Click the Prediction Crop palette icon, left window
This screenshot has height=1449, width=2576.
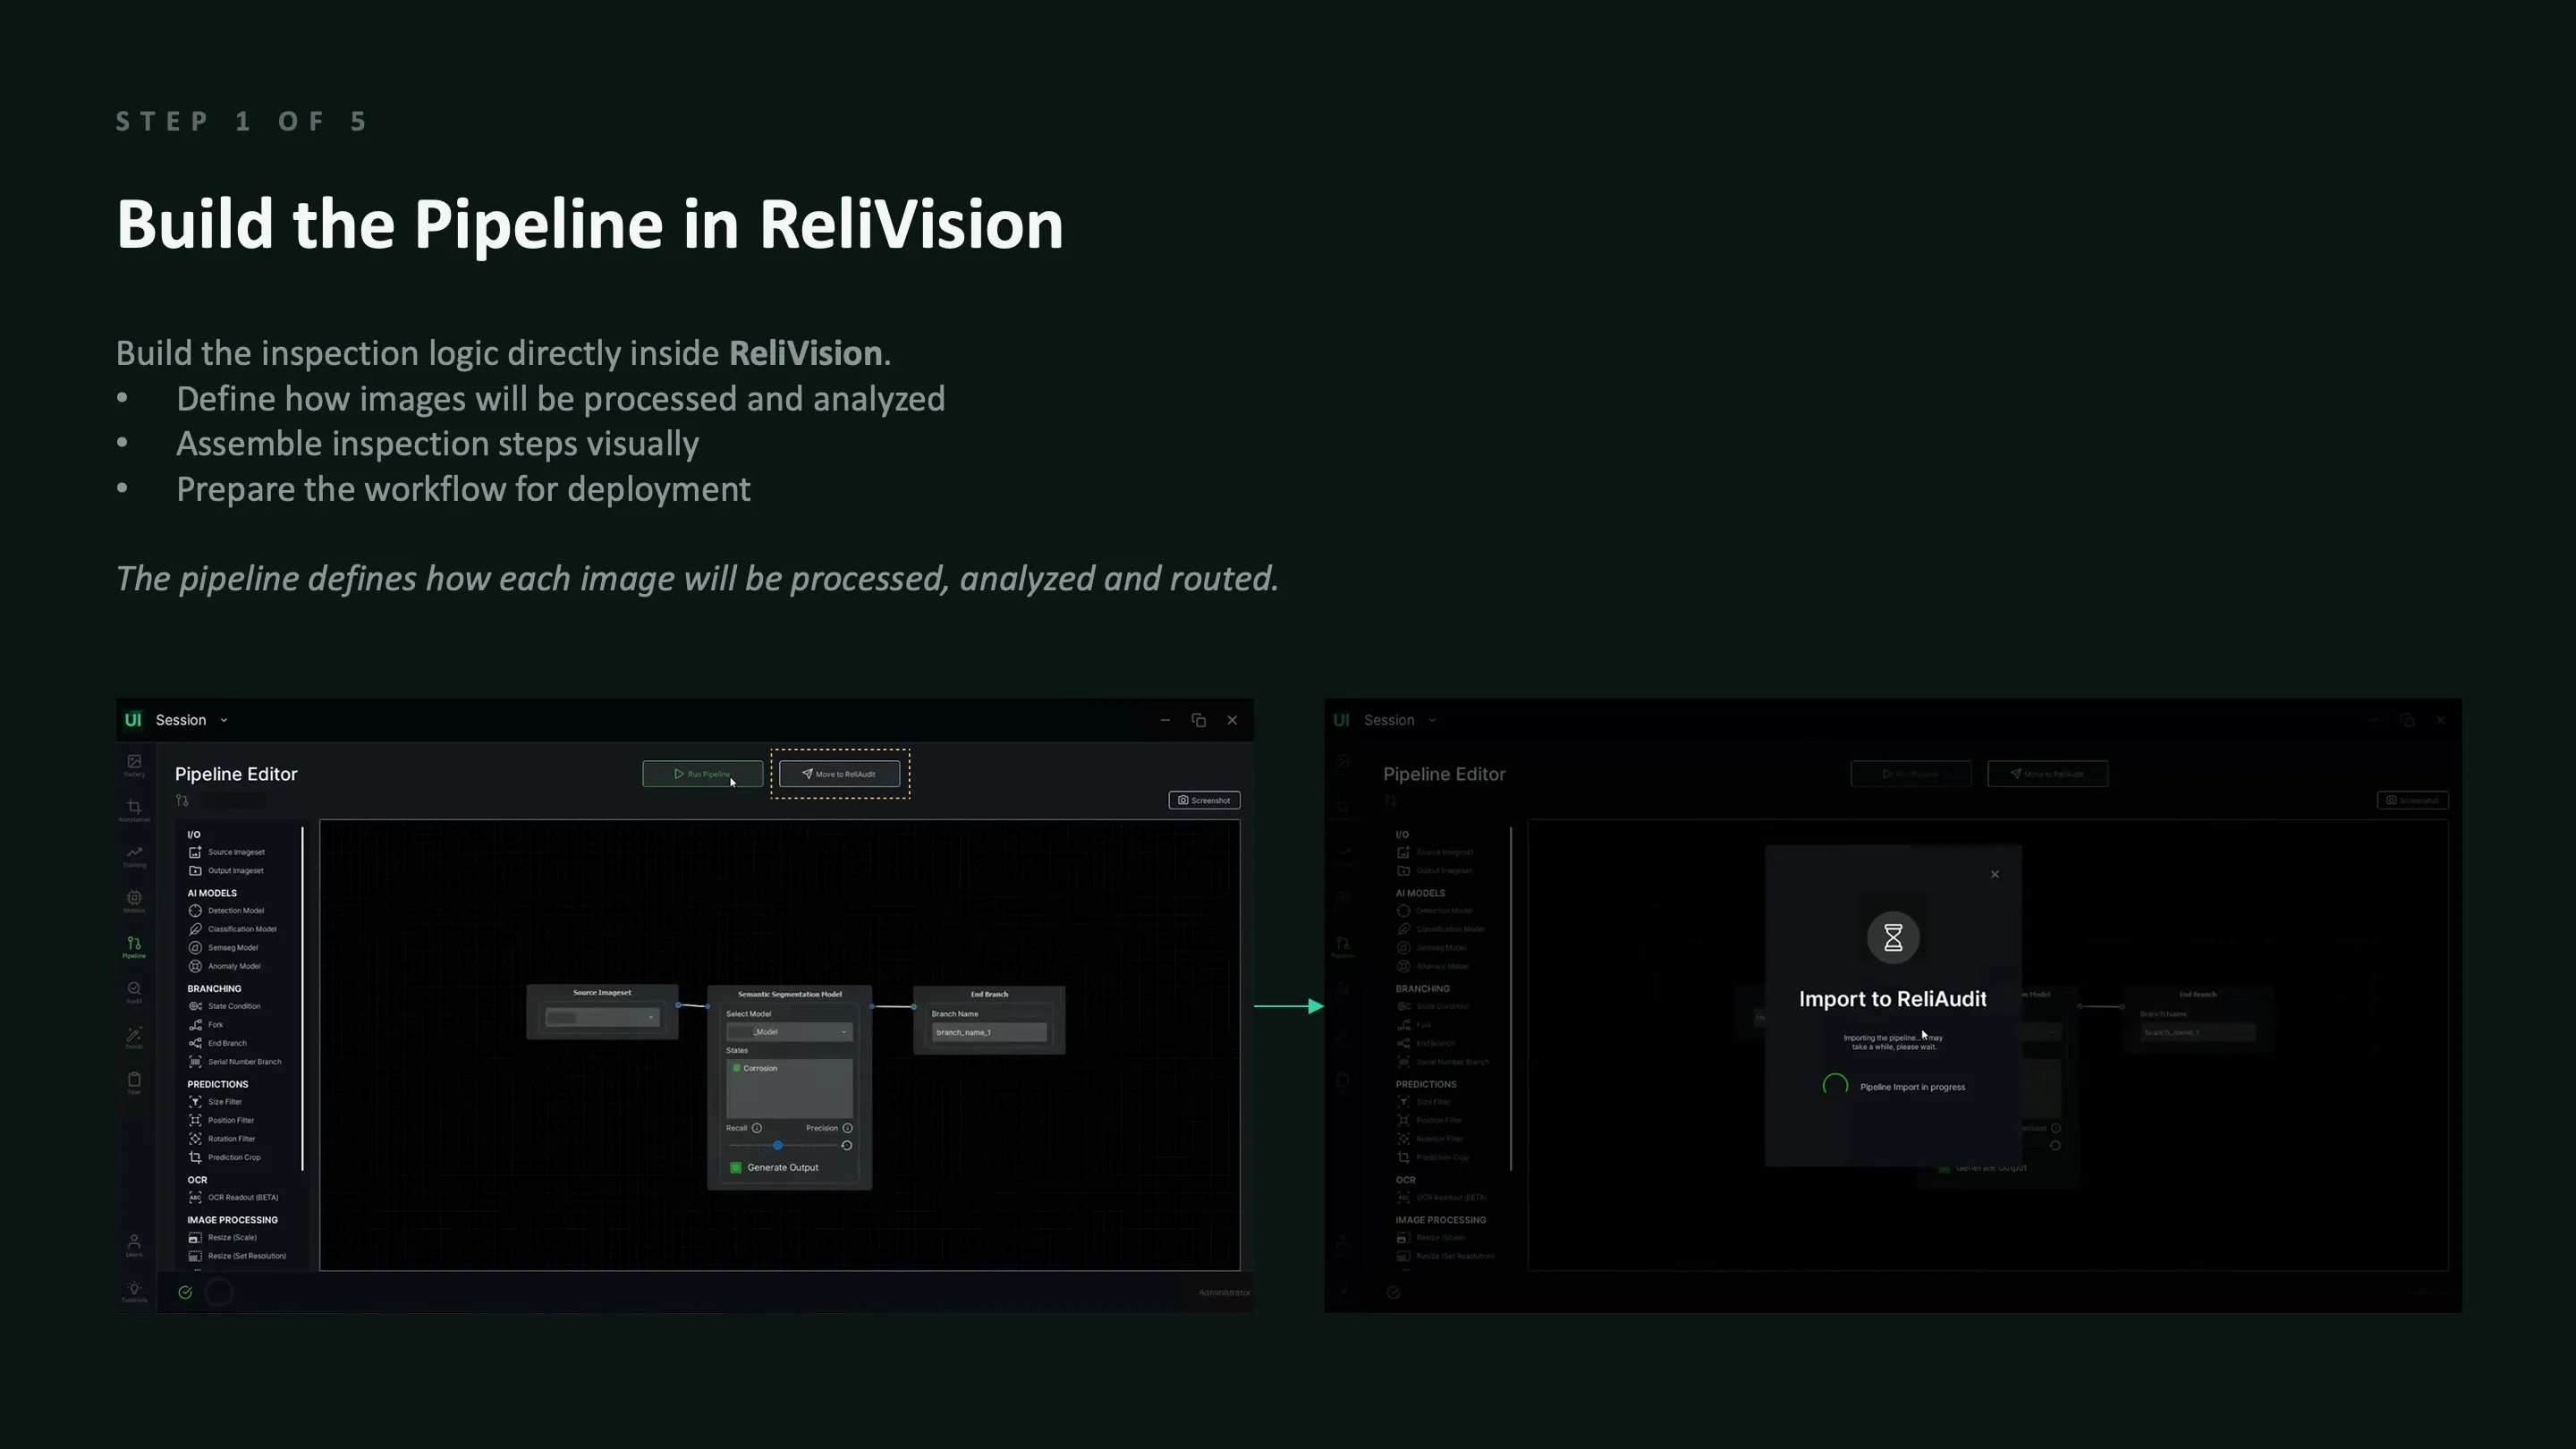point(195,1157)
